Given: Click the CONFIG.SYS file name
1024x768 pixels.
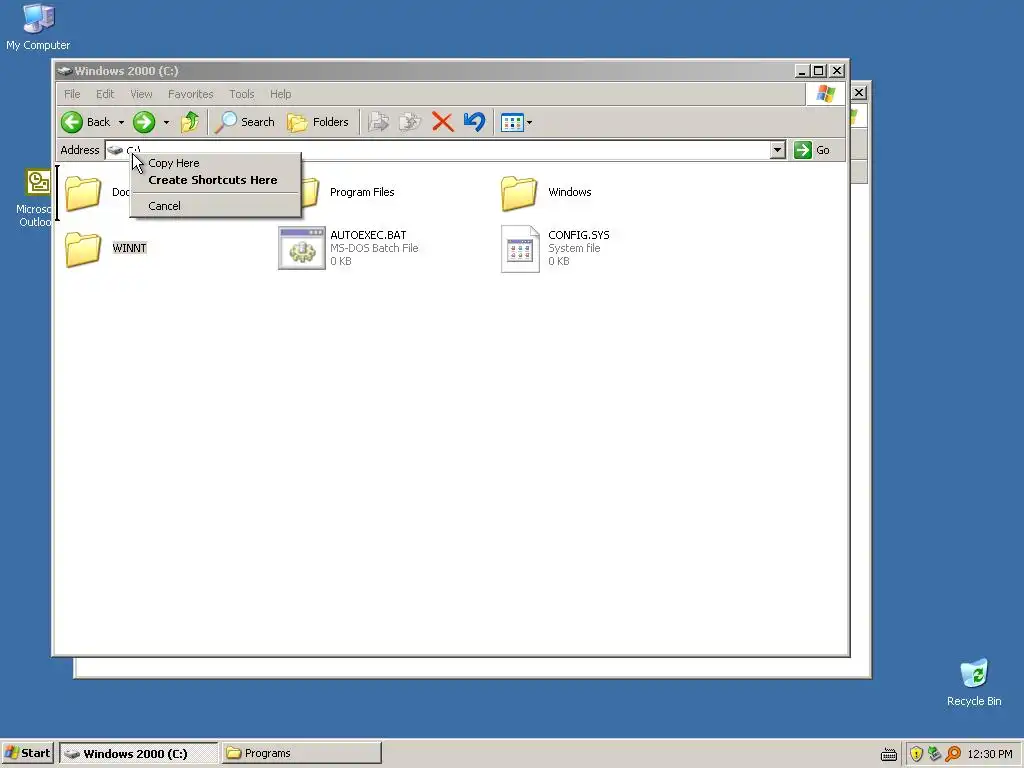Looking at the screenshot, I should (x=579, y=235).
